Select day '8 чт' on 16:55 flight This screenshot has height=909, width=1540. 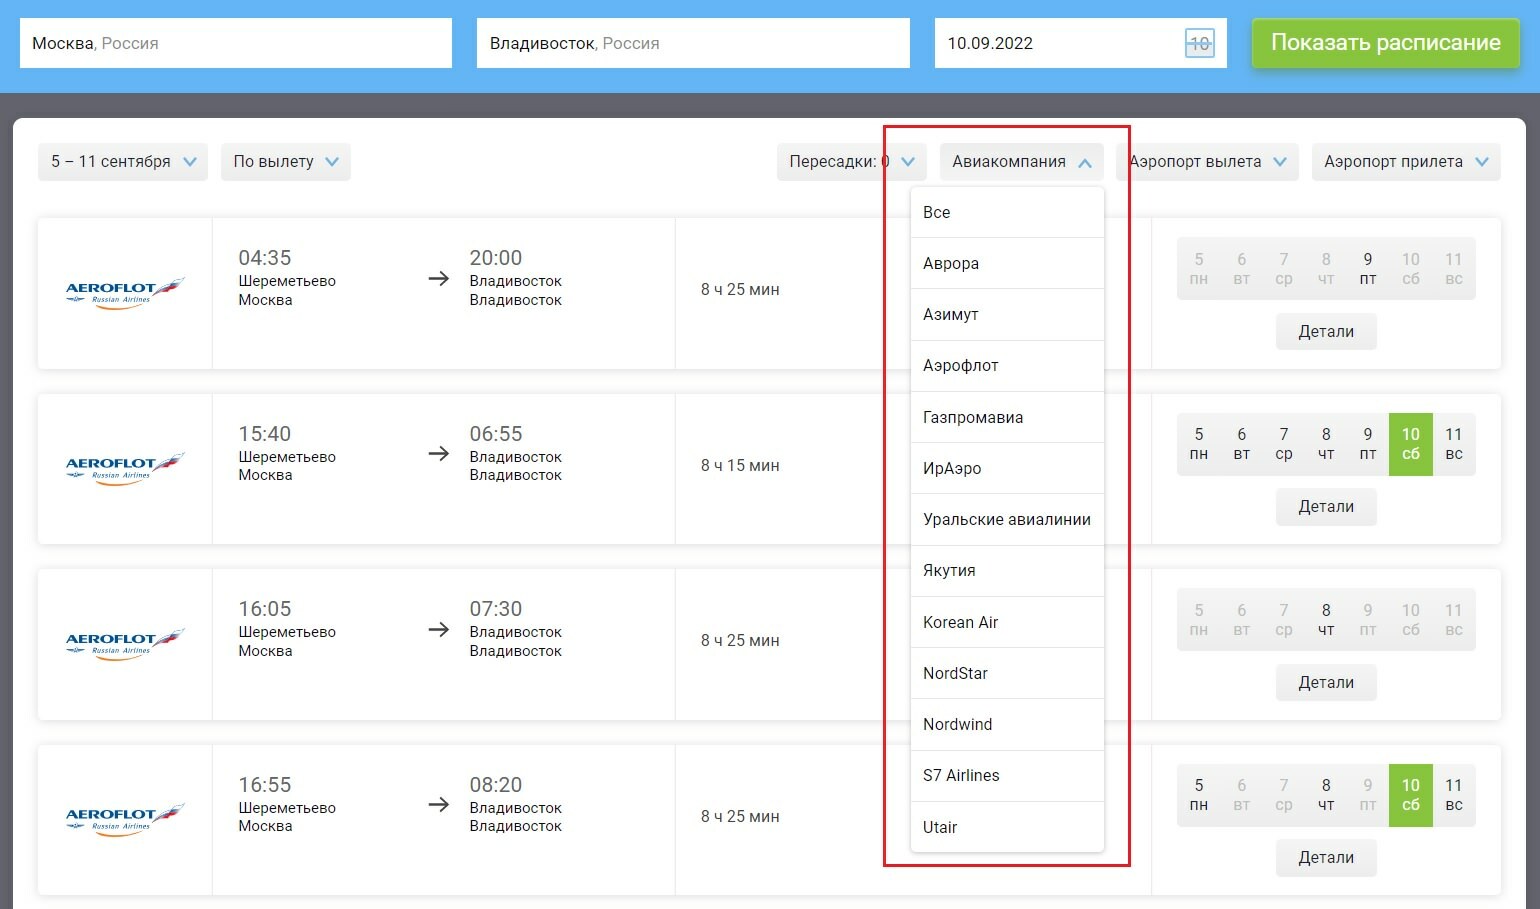(x=1326, y=795)
